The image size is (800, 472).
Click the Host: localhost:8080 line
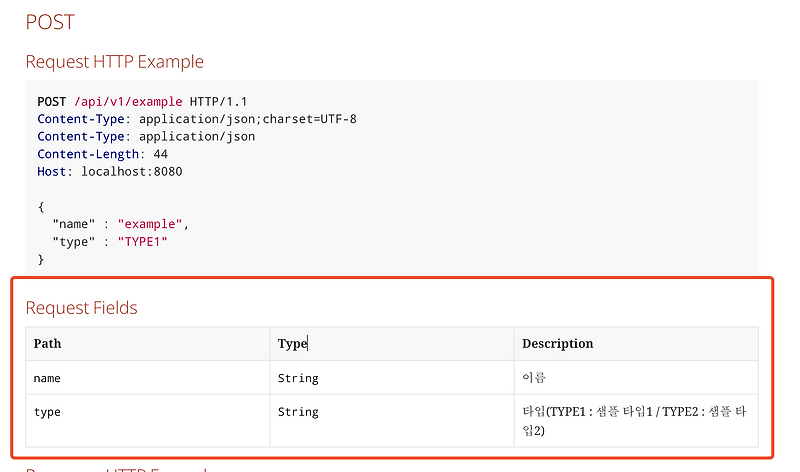pyautogui.click(x=110, y=171)
